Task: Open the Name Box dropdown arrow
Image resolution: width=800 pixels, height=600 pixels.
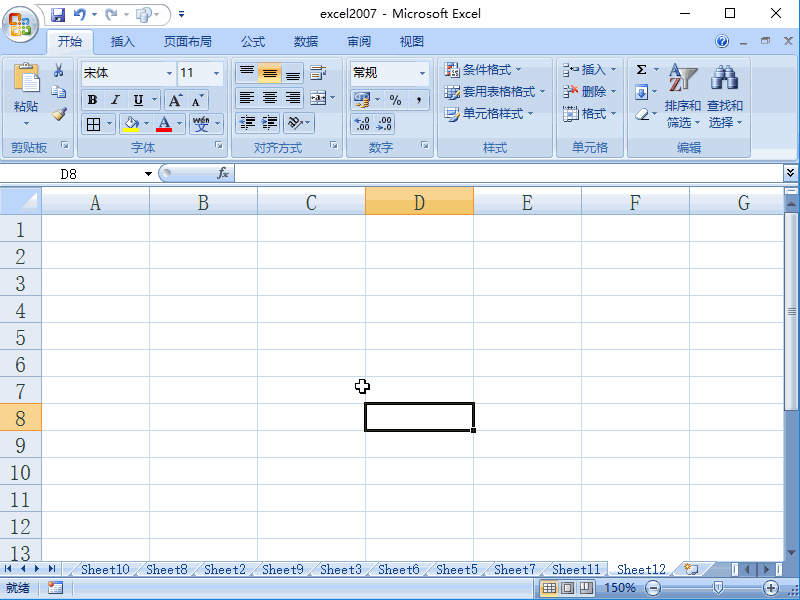Action: [148, 174]
